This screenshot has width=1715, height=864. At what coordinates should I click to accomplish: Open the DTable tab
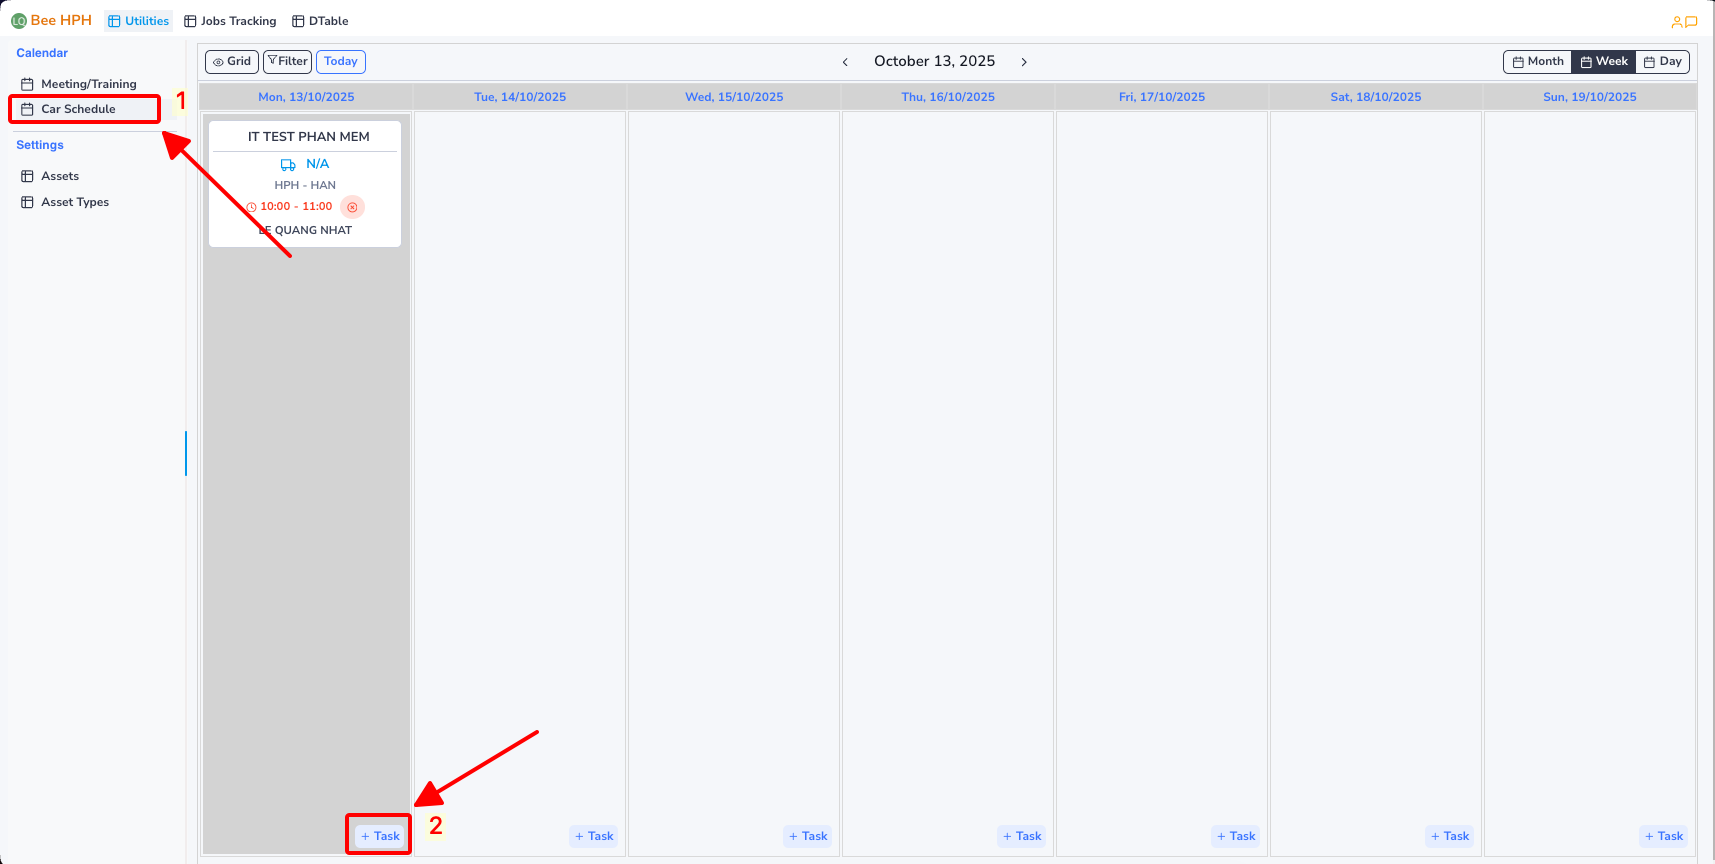[320, 21]
